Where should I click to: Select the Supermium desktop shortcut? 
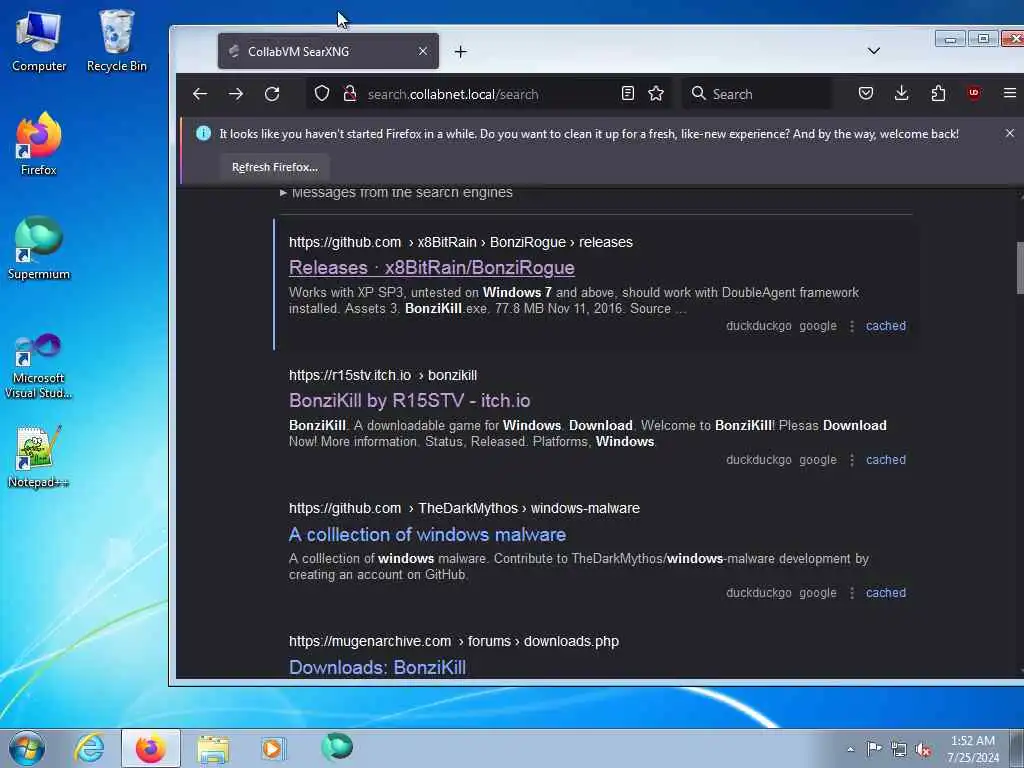pyautogui.click(x=39, y=249)
